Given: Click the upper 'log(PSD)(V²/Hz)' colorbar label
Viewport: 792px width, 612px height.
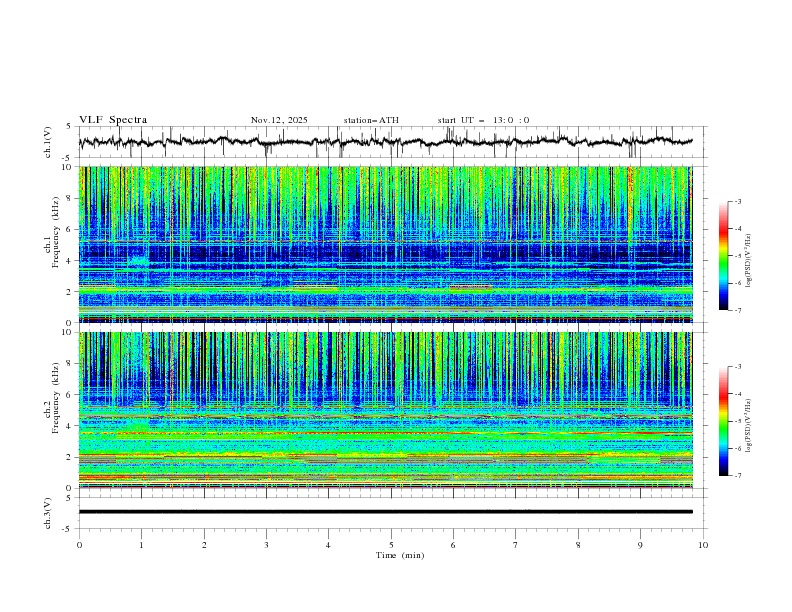Looking at the screenshot, I should tap(748, 261).
